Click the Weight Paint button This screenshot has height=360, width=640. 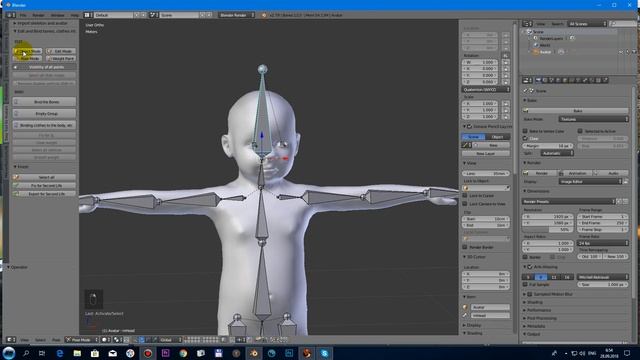[x=61, y=58]
